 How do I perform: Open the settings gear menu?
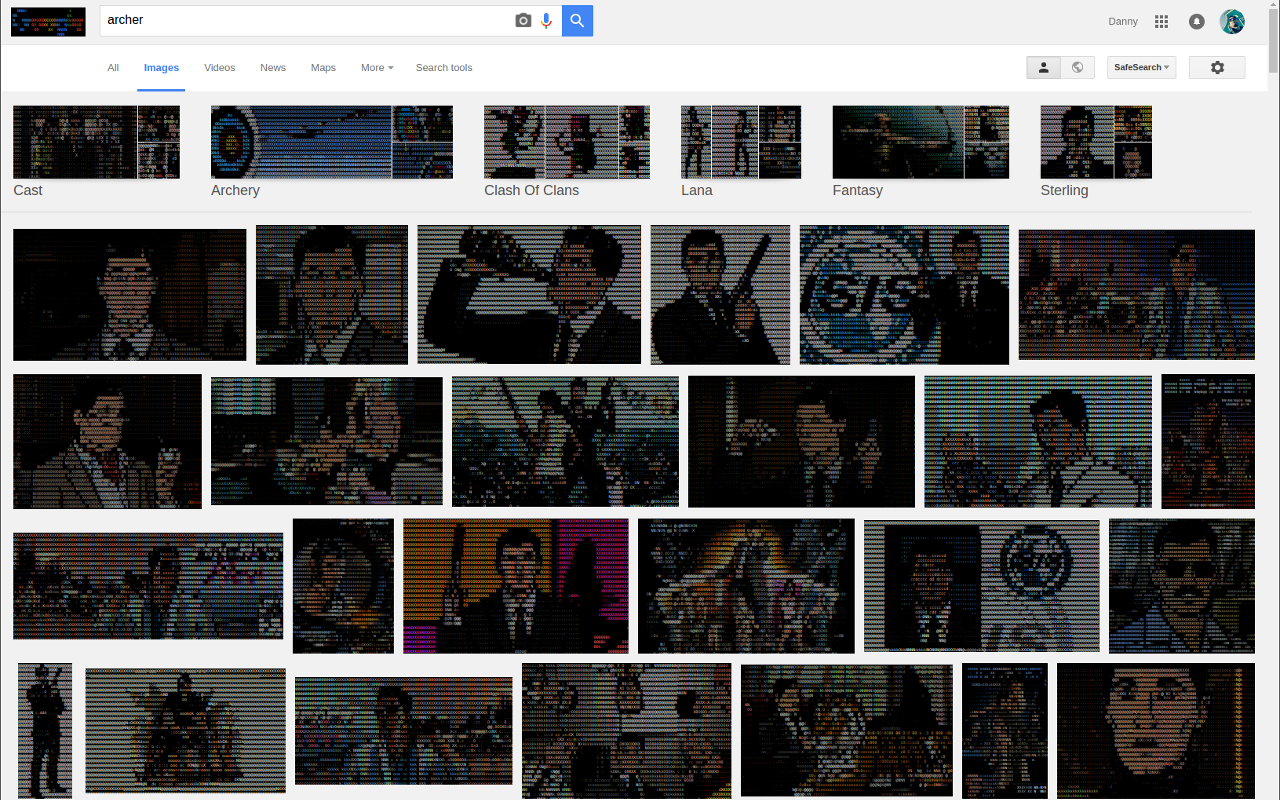point(1217,67)
